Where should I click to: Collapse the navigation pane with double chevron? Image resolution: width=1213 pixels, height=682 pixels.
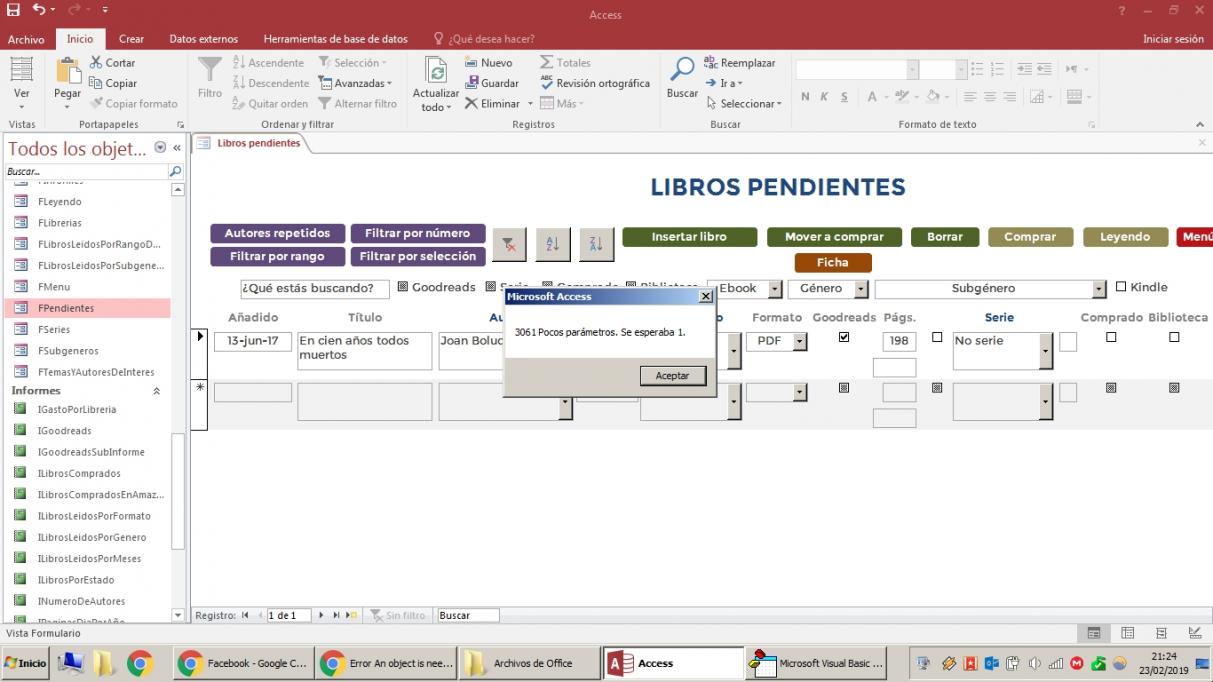[x=177, y=148]
